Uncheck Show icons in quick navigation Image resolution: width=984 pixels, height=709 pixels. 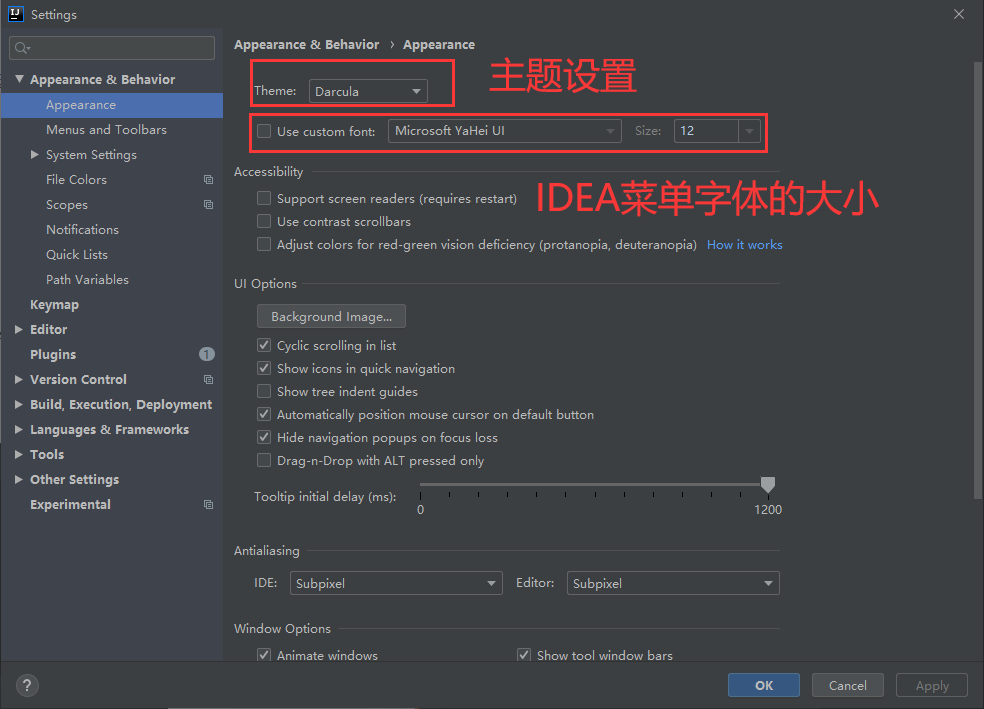click(x=264, y=368)
